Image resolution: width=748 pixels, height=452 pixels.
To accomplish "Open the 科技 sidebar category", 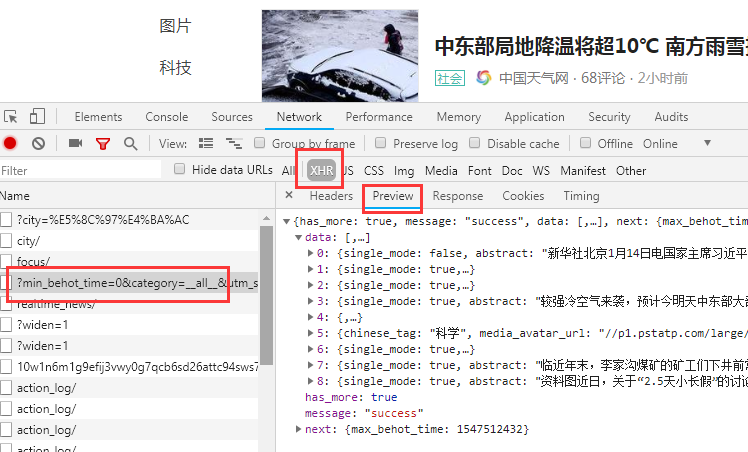I will coord(175,67).
